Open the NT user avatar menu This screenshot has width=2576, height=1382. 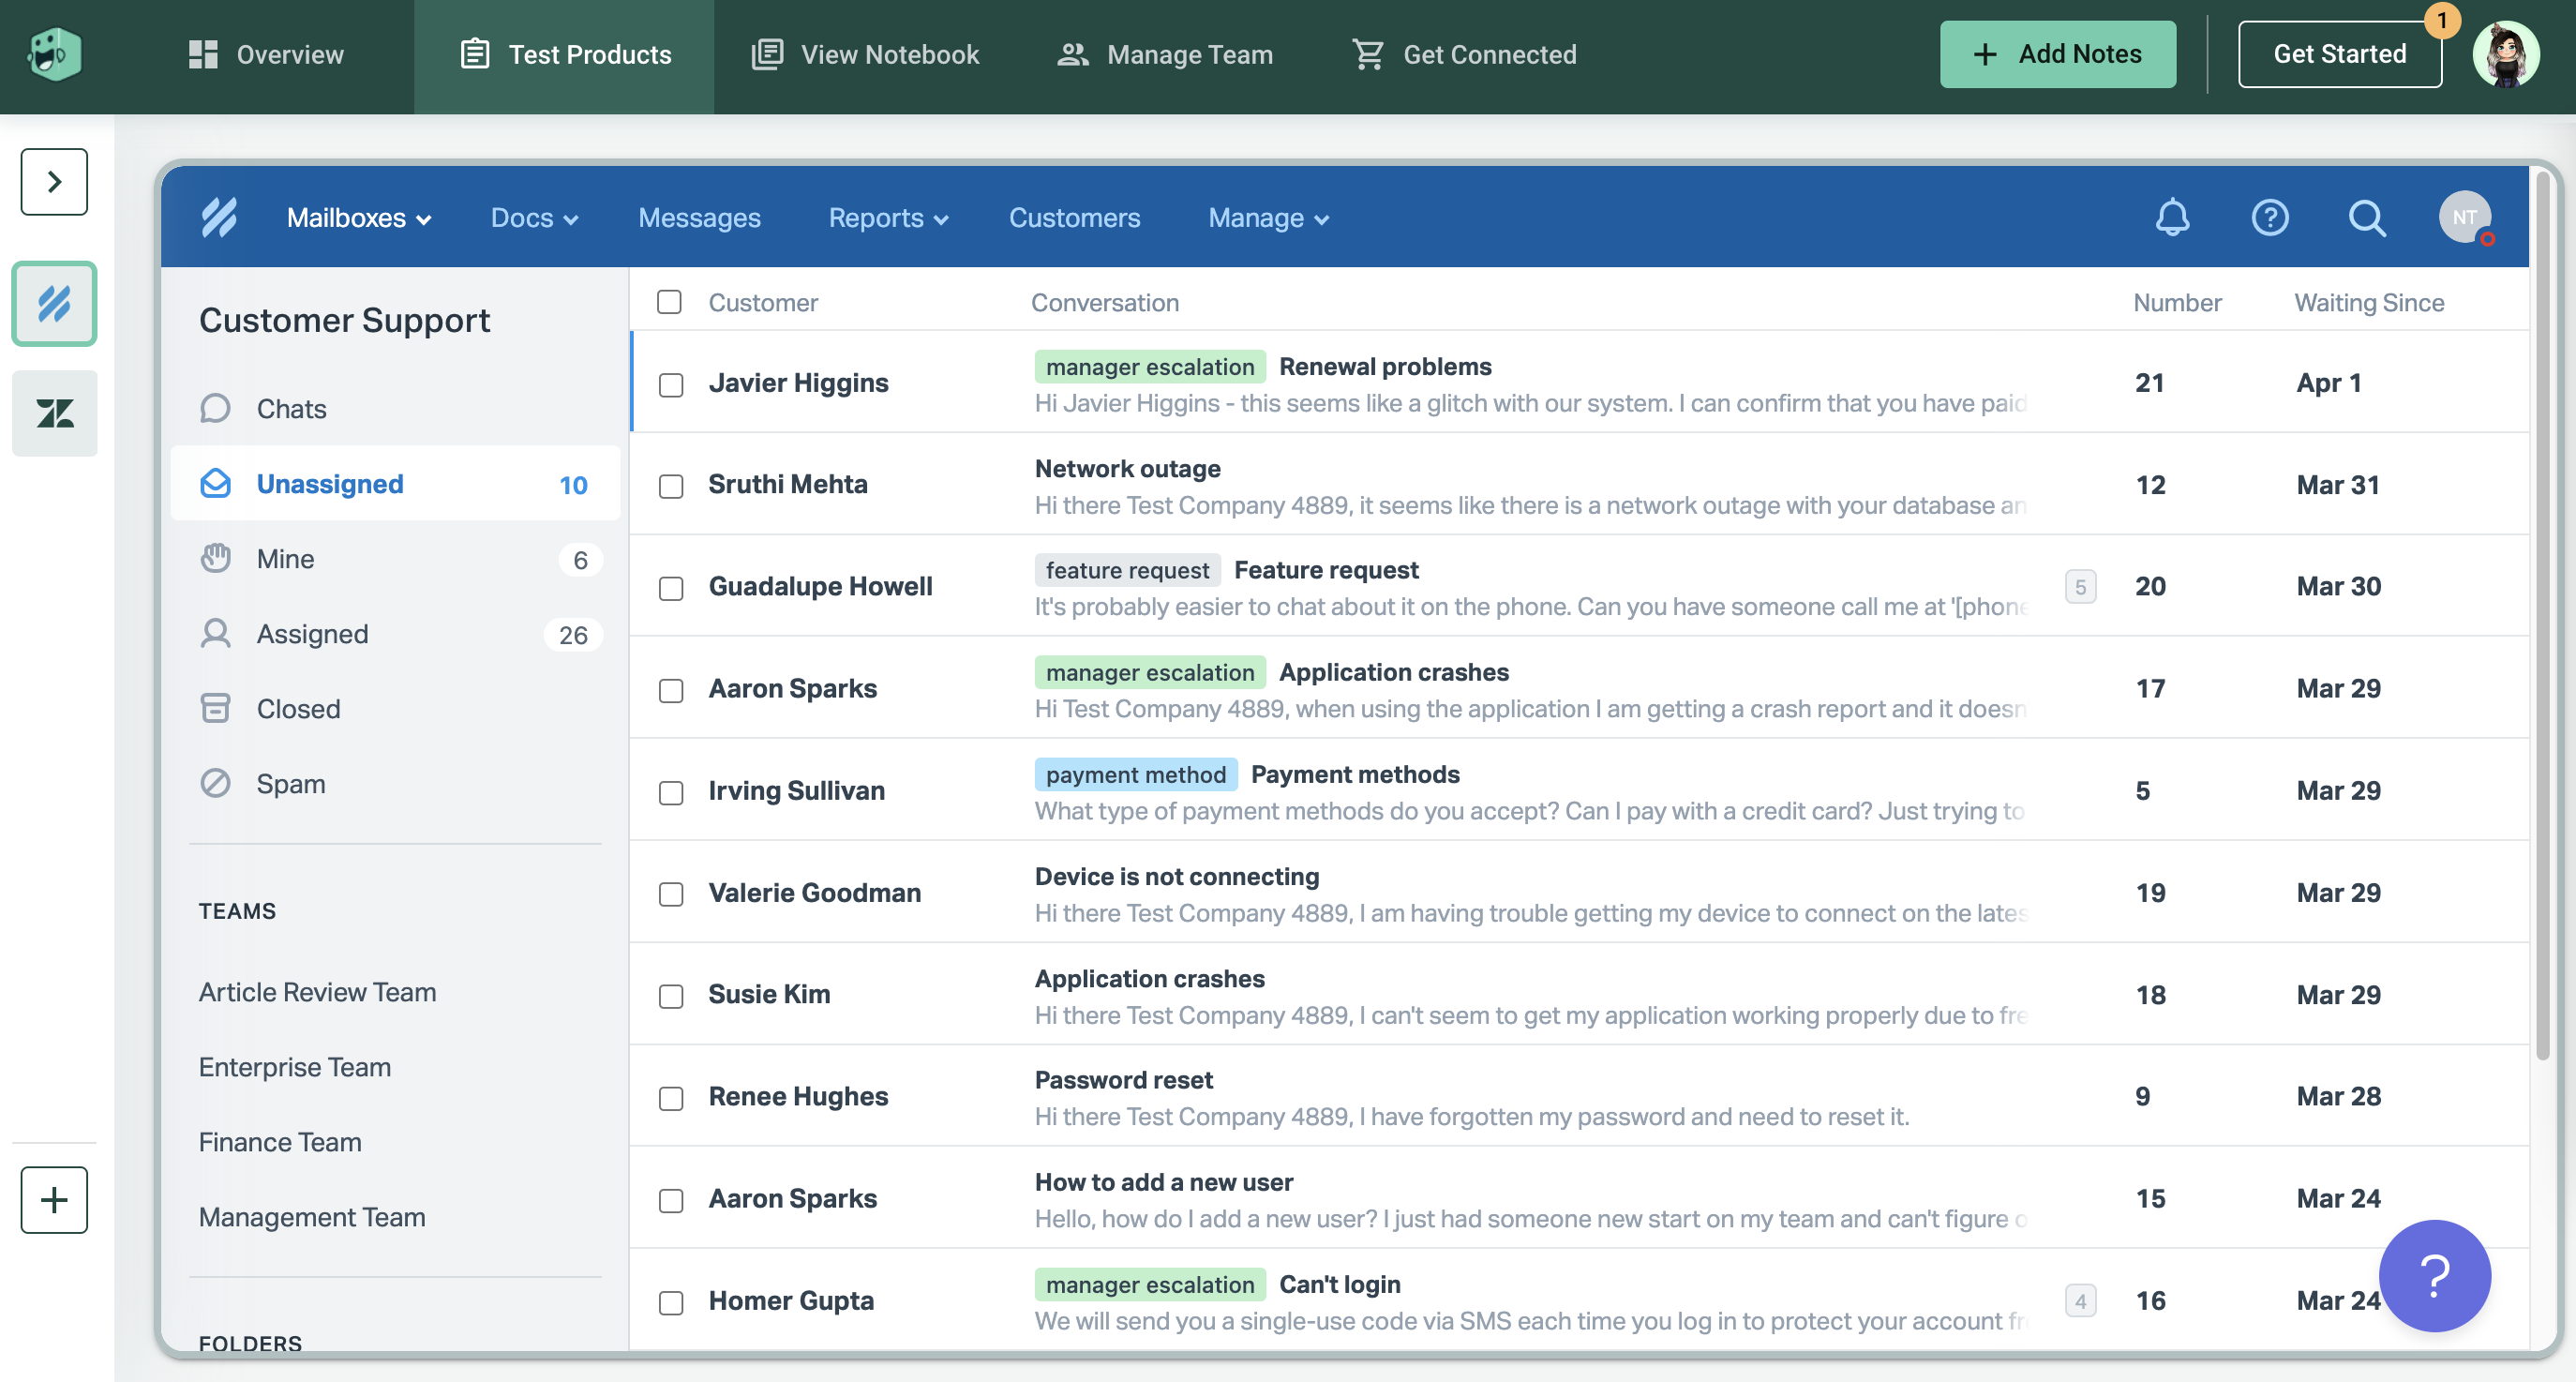click(2464, 217)
